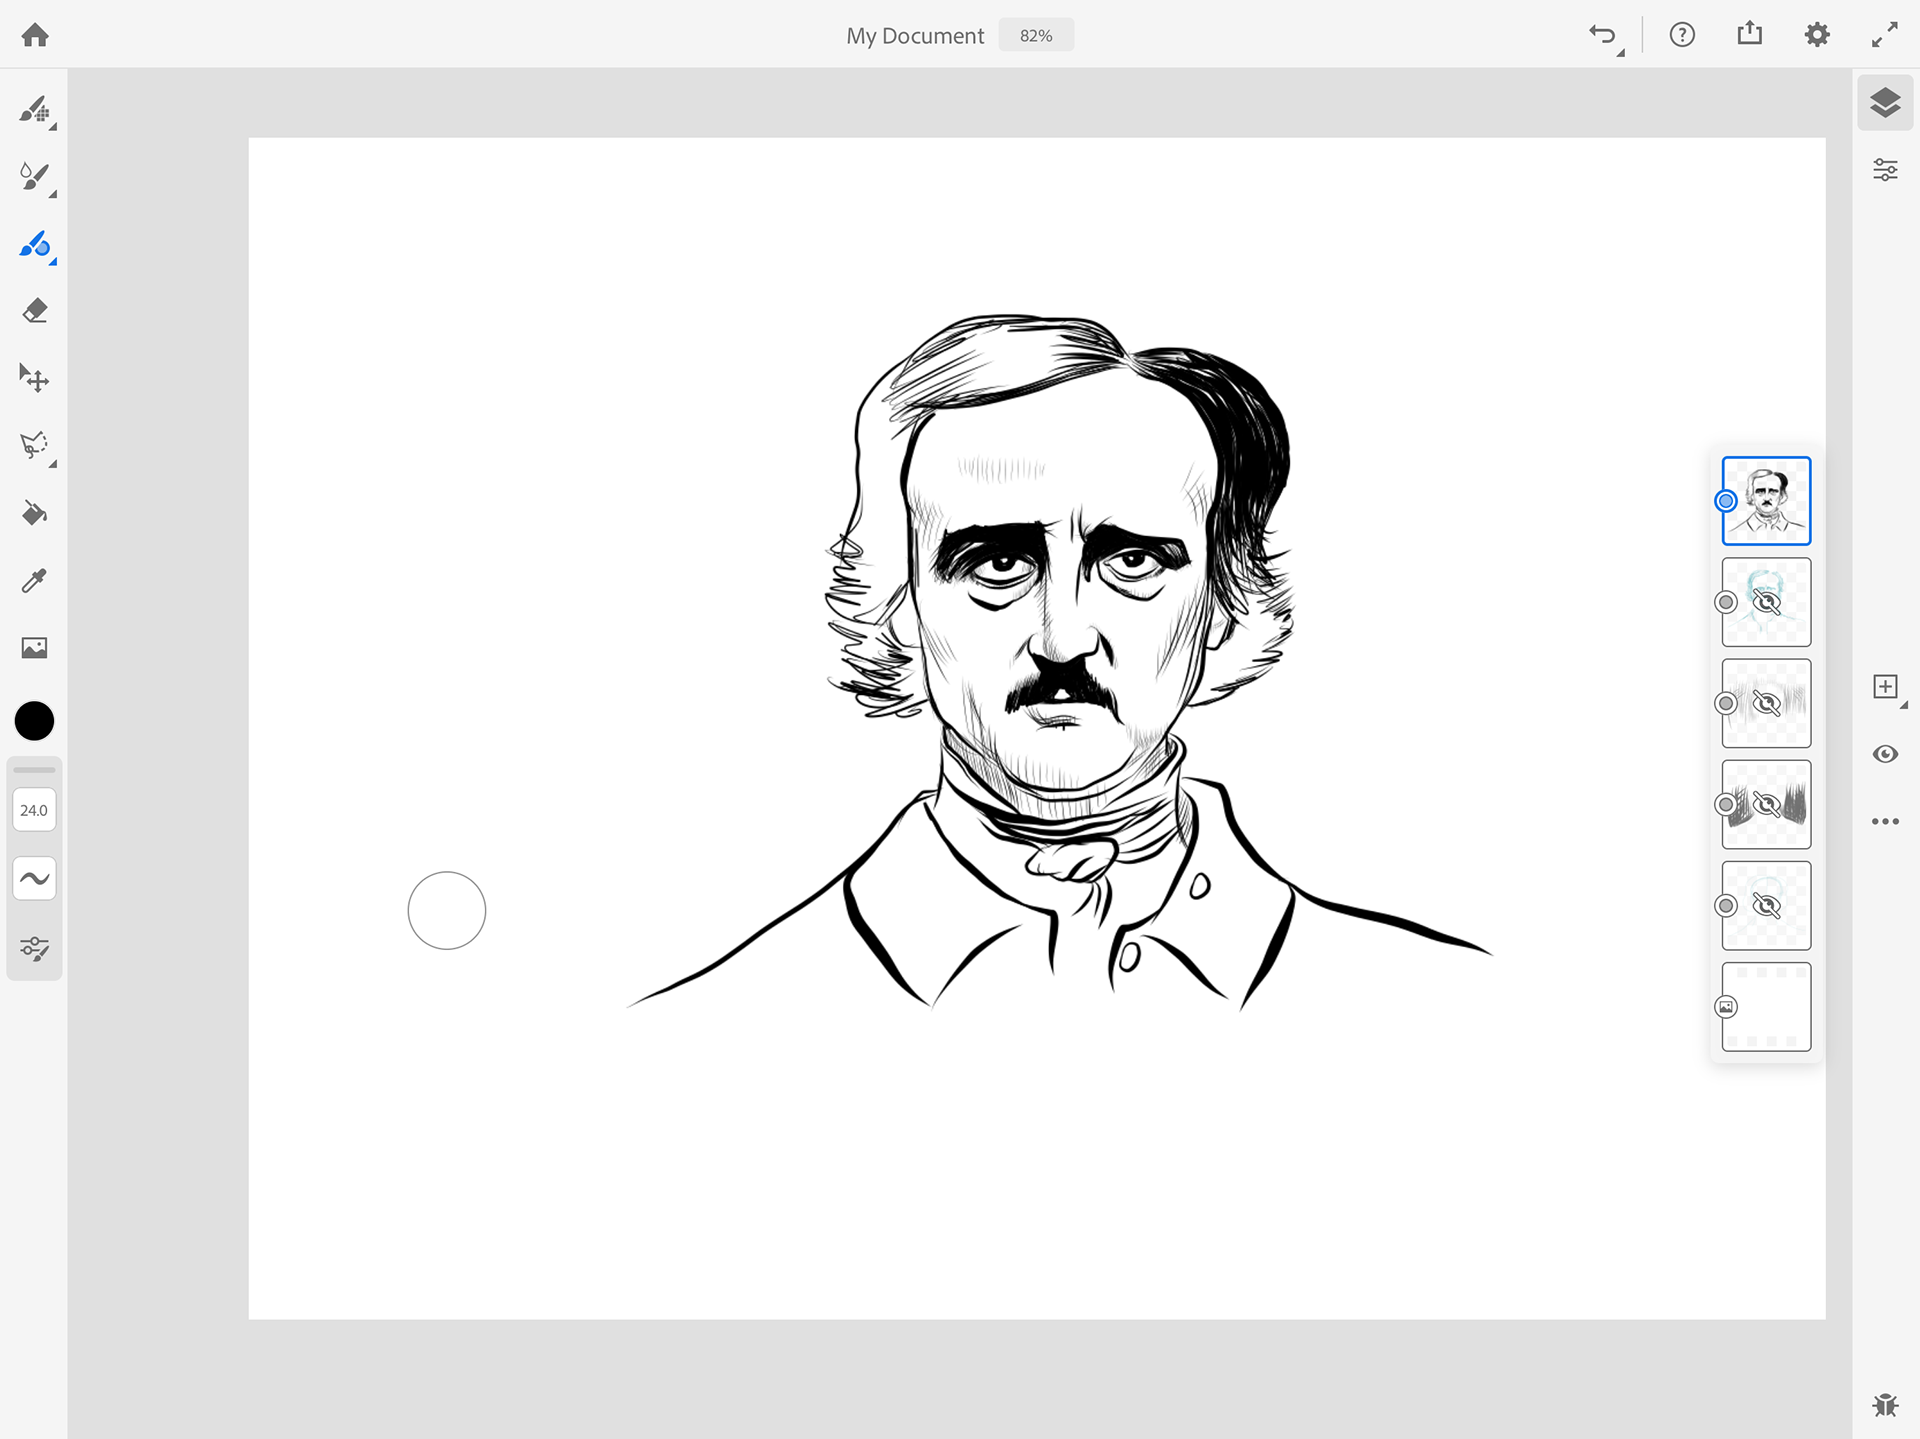Screen dimensions: 1920x1439
Task: Select the Lasso selection tool
Action: click(x=35, y=445)
